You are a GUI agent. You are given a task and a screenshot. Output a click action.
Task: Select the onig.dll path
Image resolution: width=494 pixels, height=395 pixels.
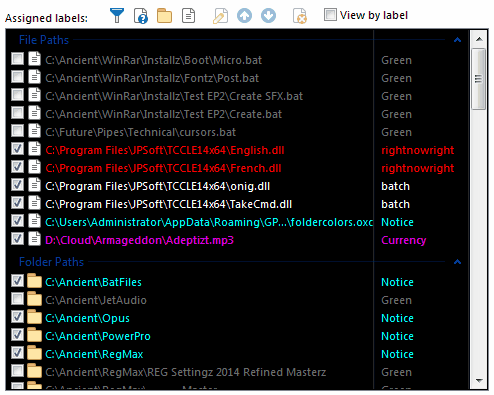[x=158, y=186]
